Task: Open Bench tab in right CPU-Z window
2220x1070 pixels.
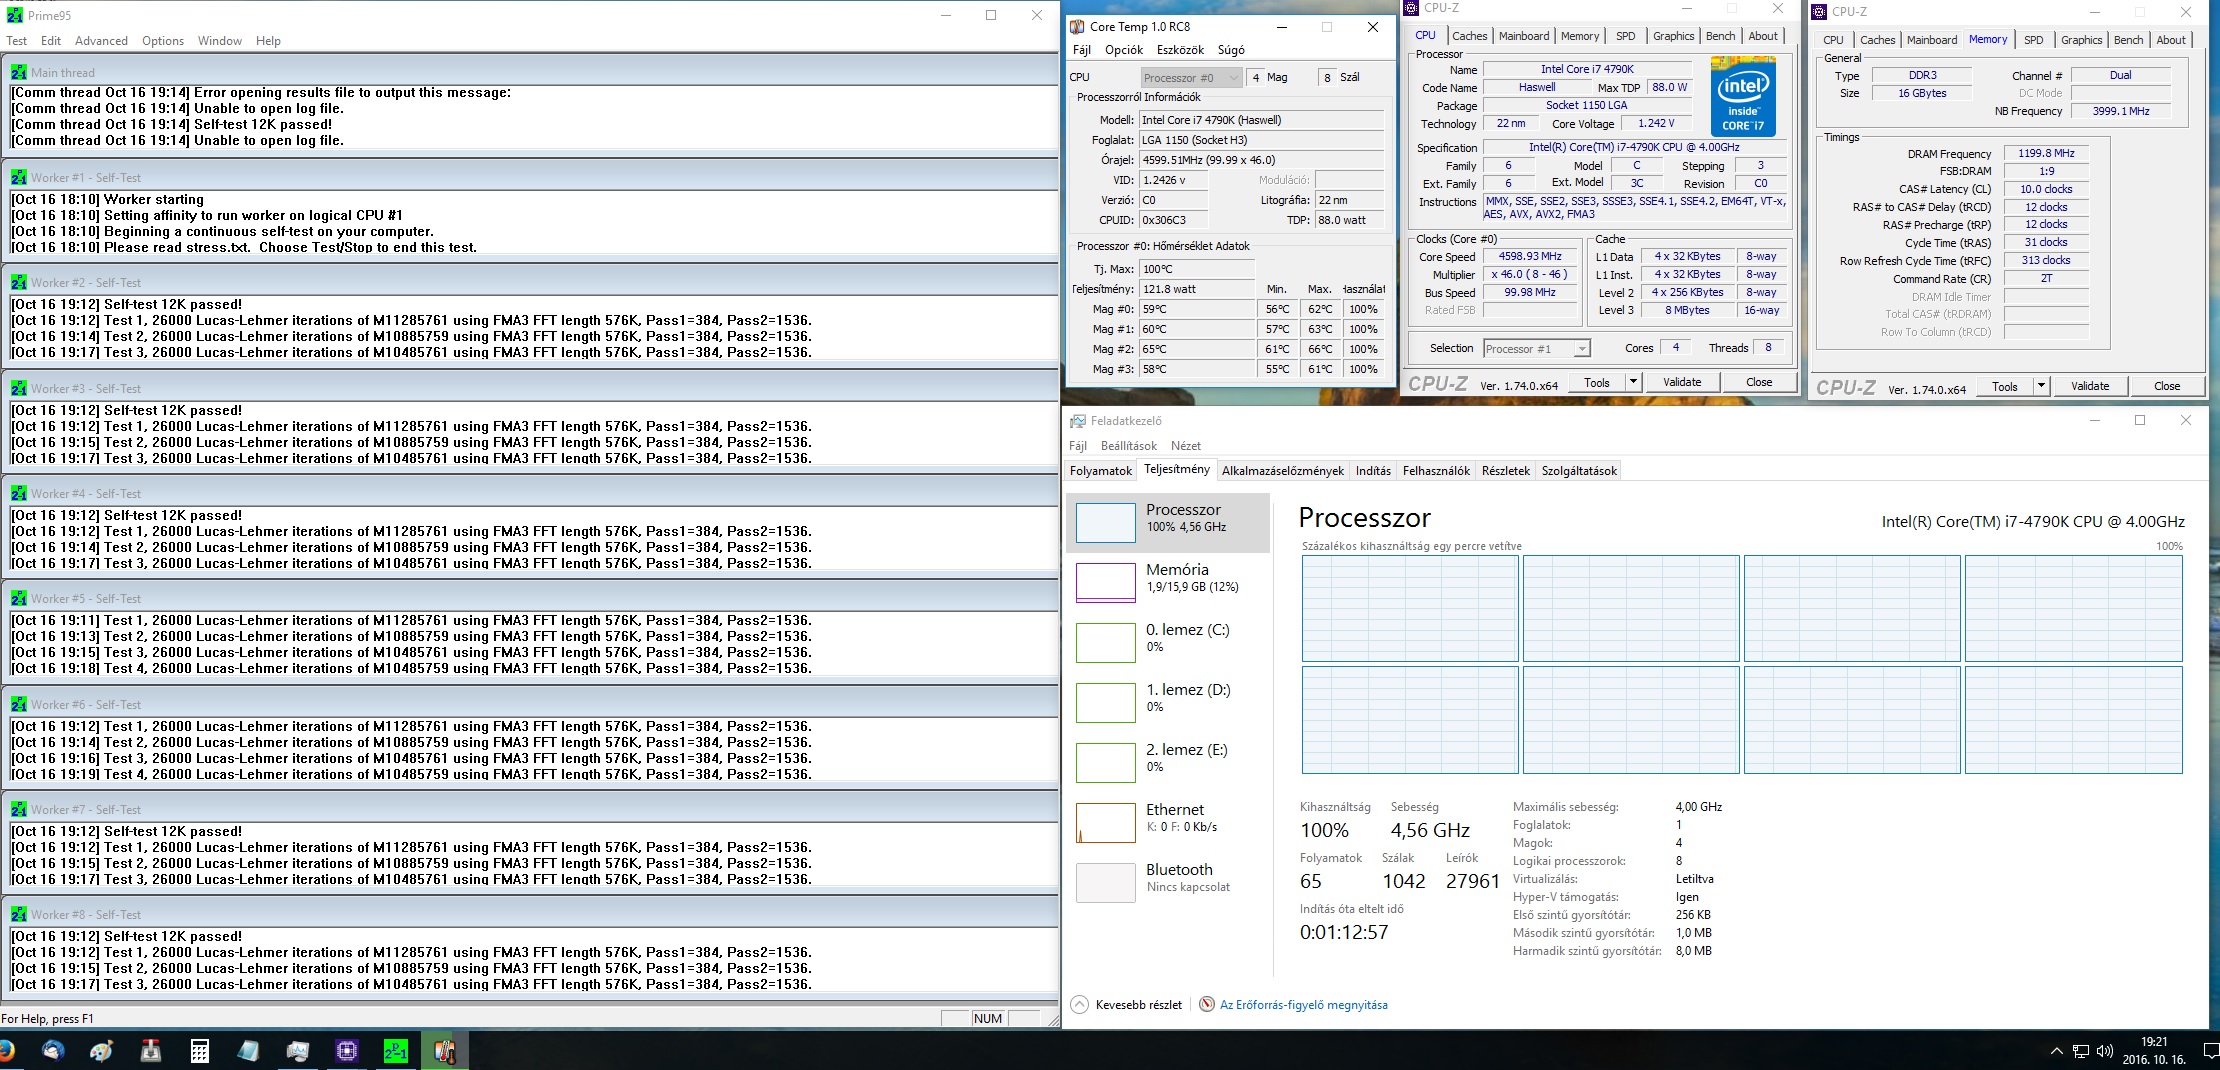Action: [x=2129, y=40]
